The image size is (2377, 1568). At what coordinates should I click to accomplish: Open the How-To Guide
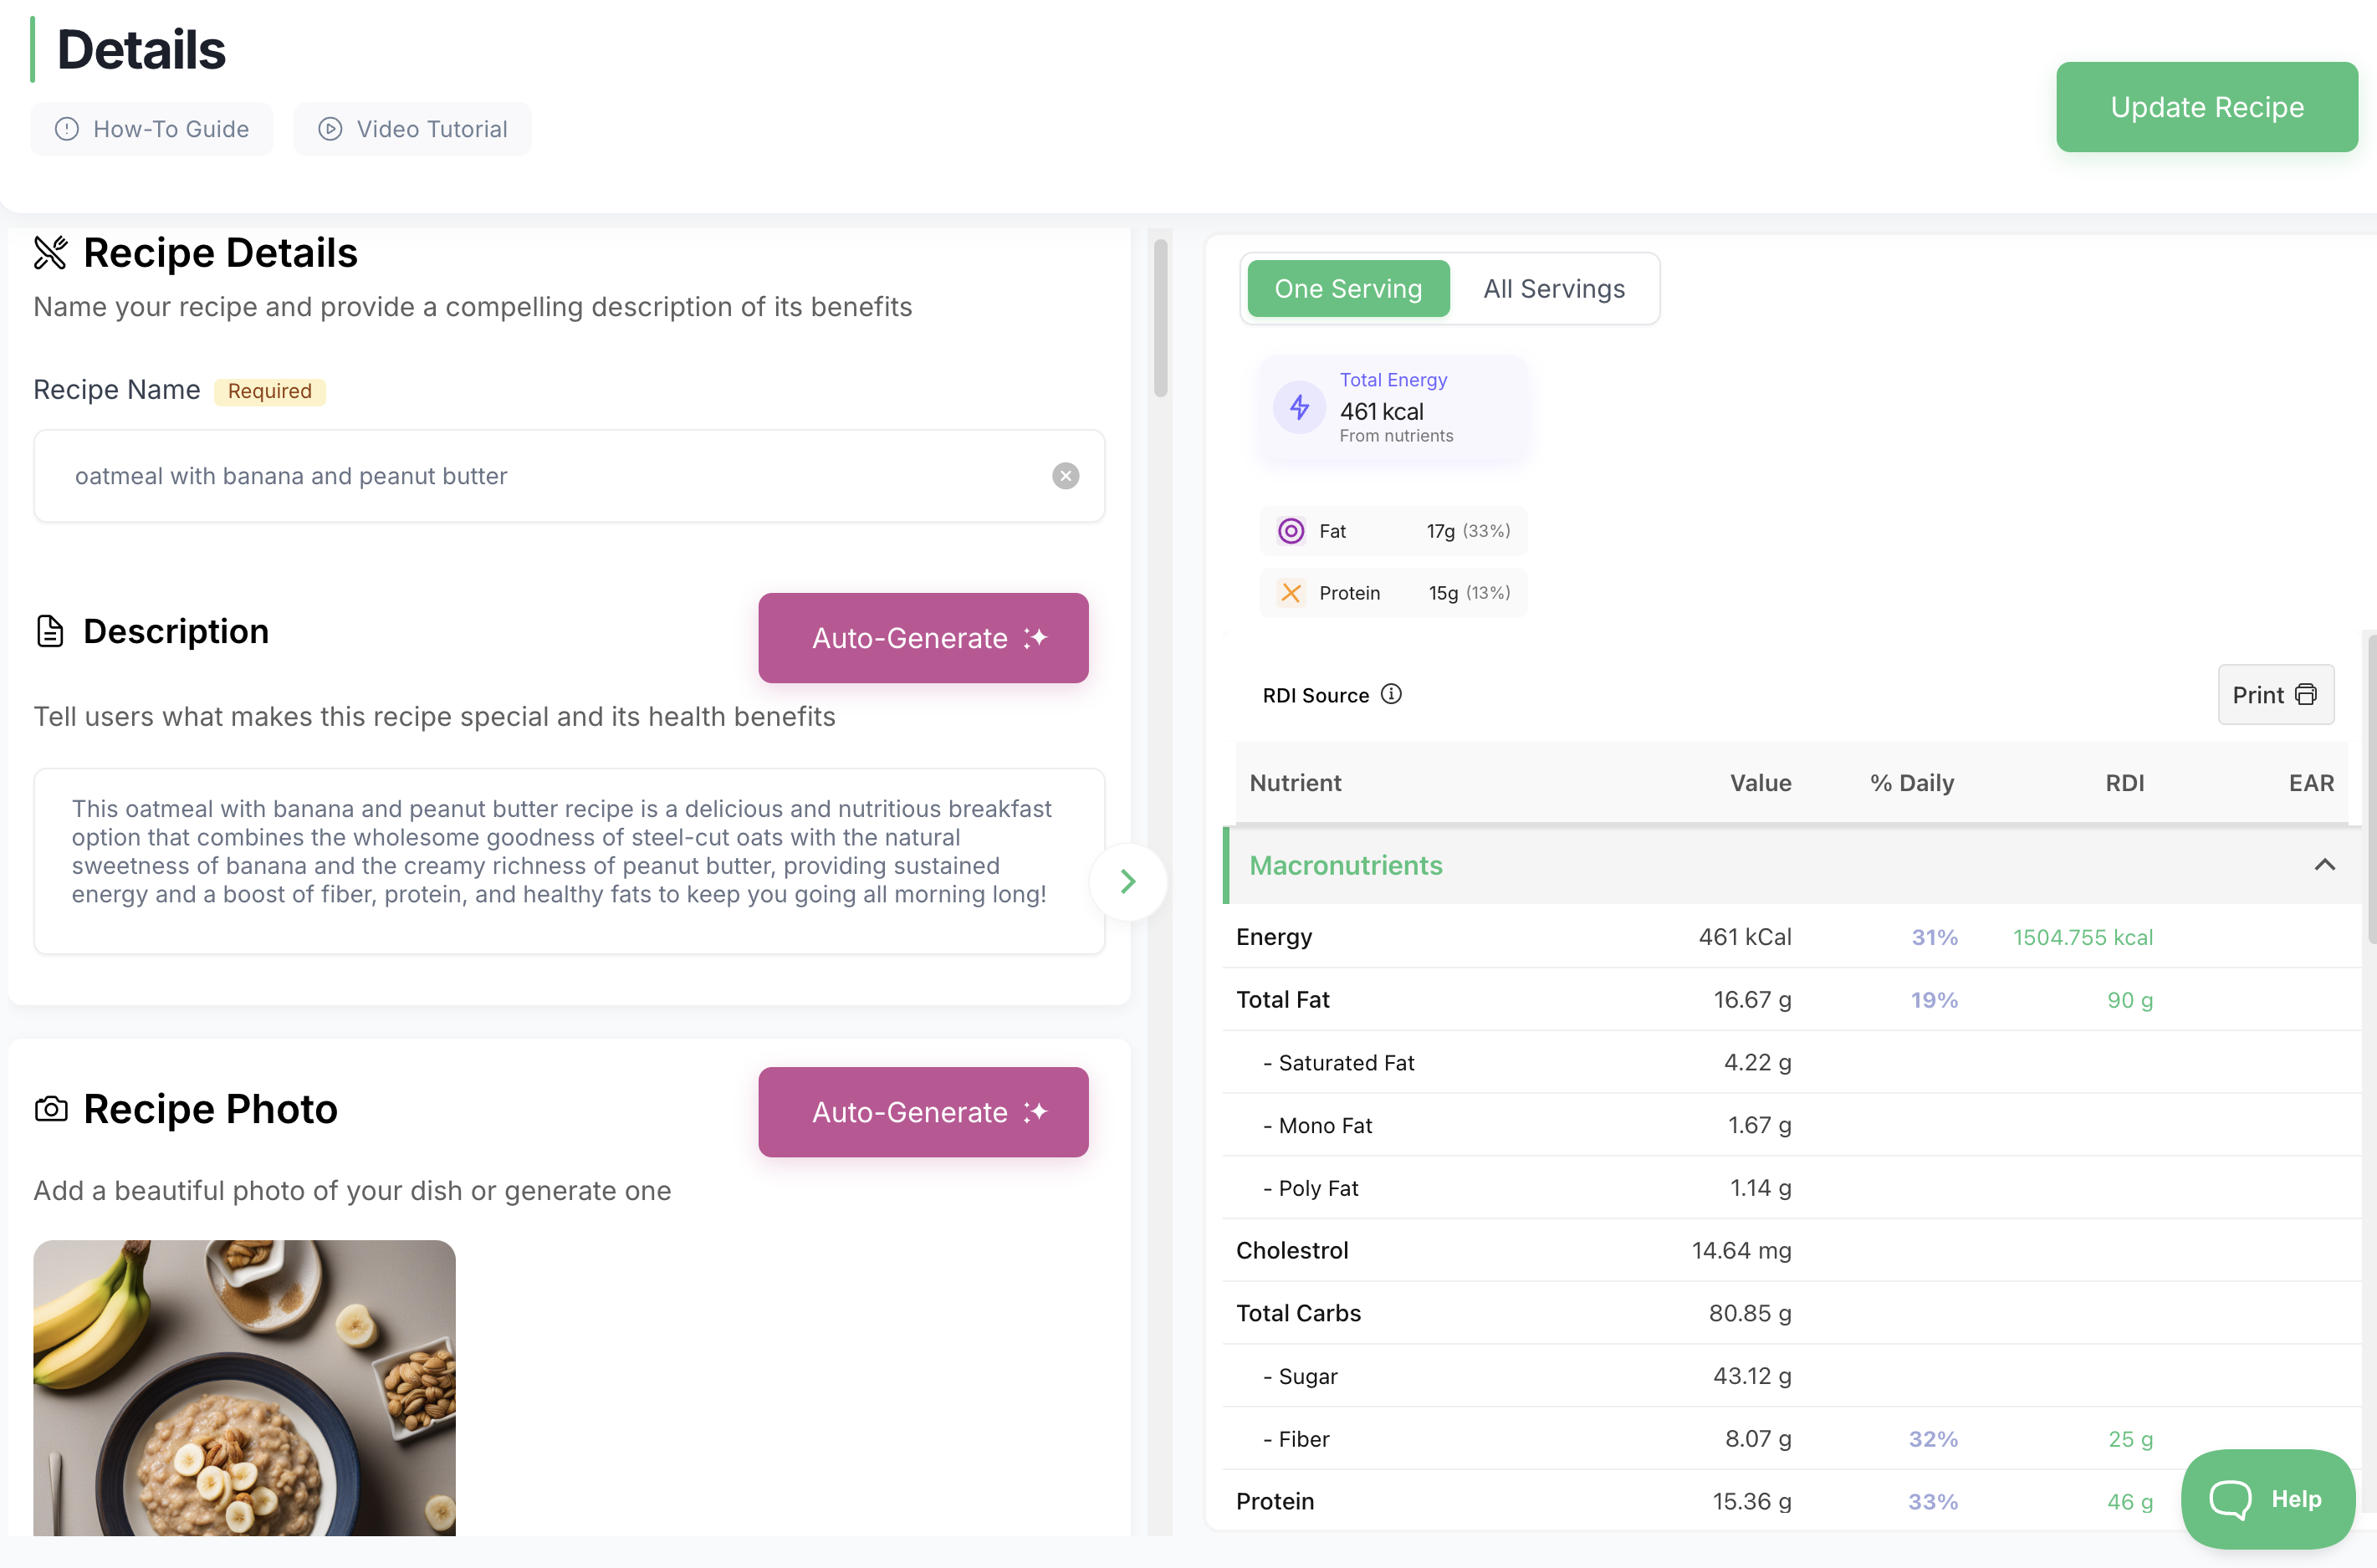tap(152, 129)
